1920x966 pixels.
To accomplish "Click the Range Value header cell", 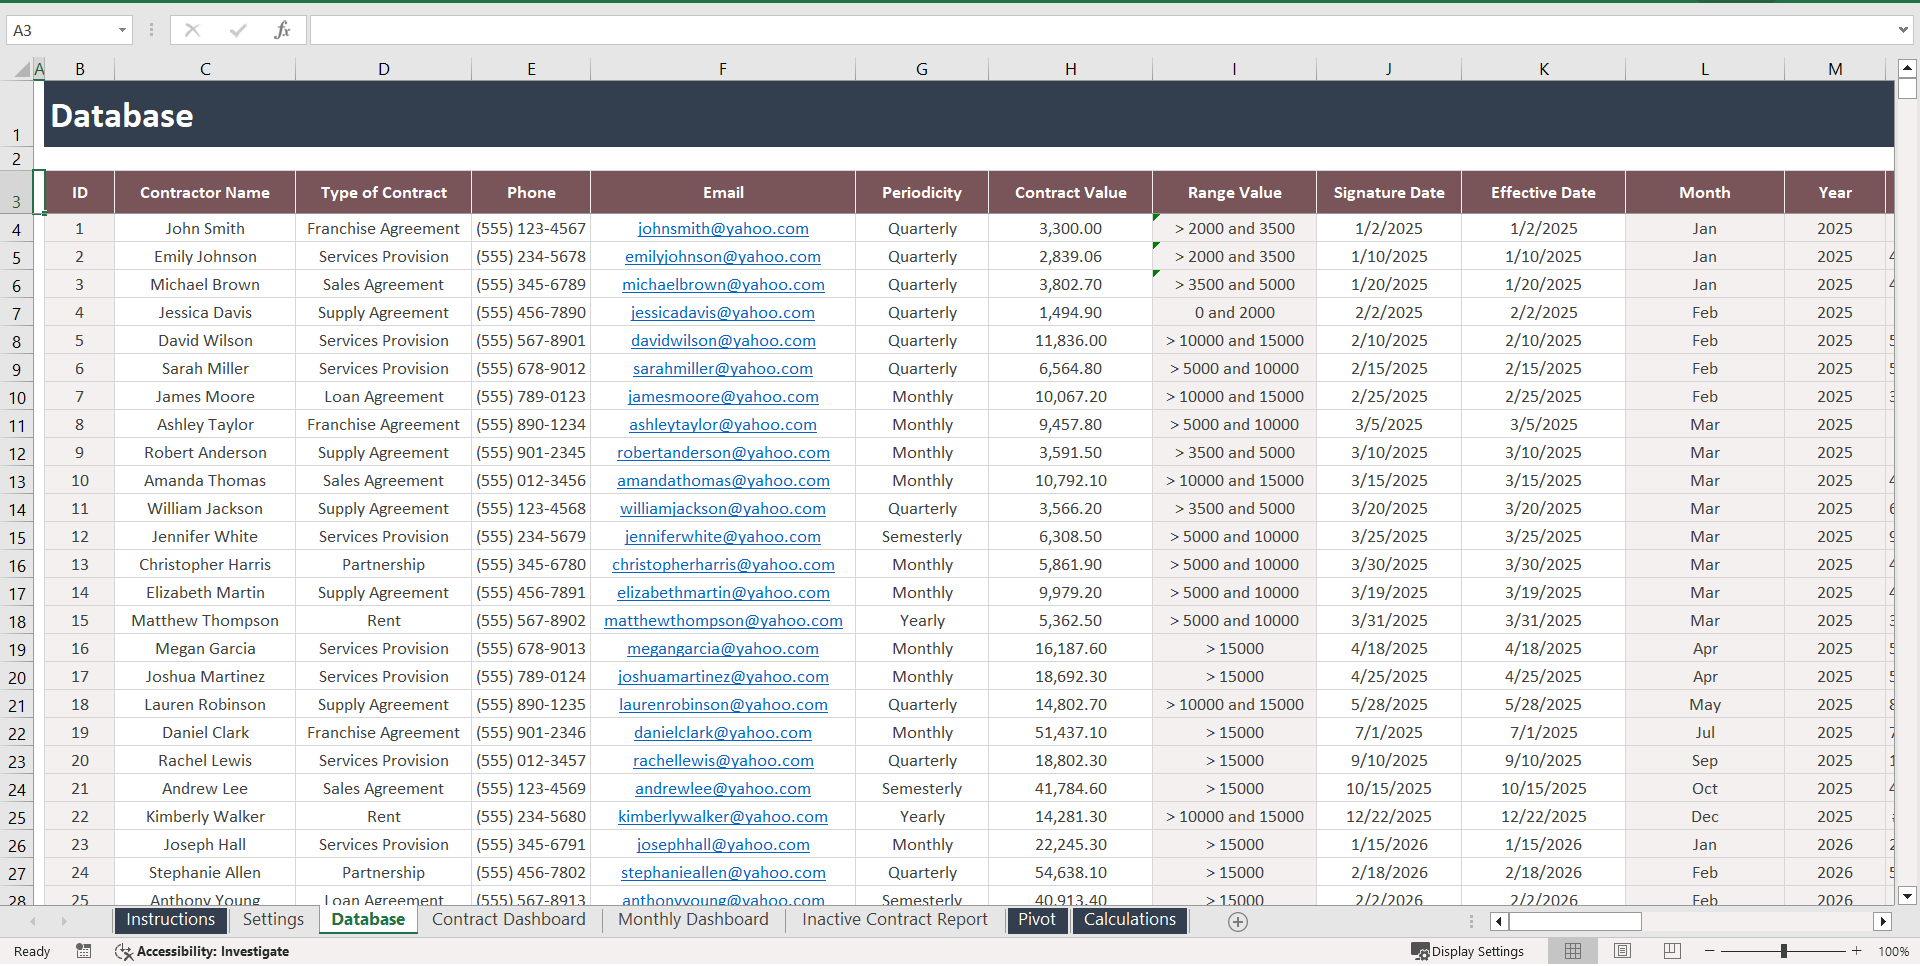I will point(1234,192).
